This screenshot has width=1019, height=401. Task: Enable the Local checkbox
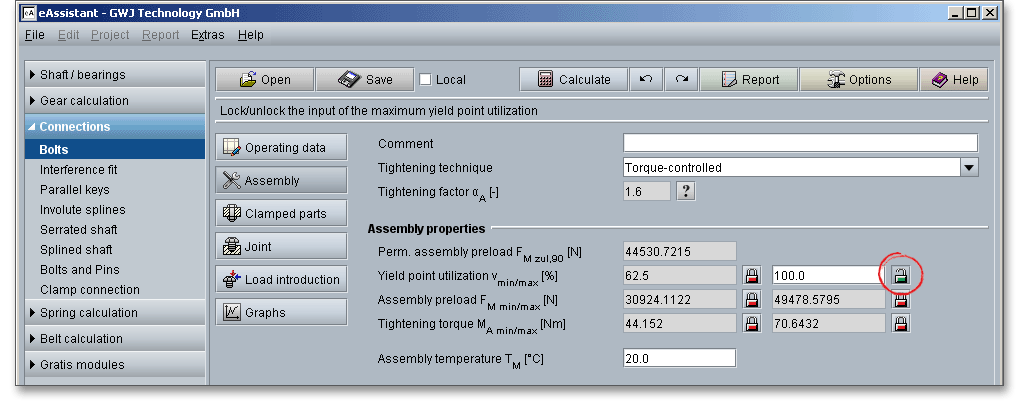click(x=426, y=80)
